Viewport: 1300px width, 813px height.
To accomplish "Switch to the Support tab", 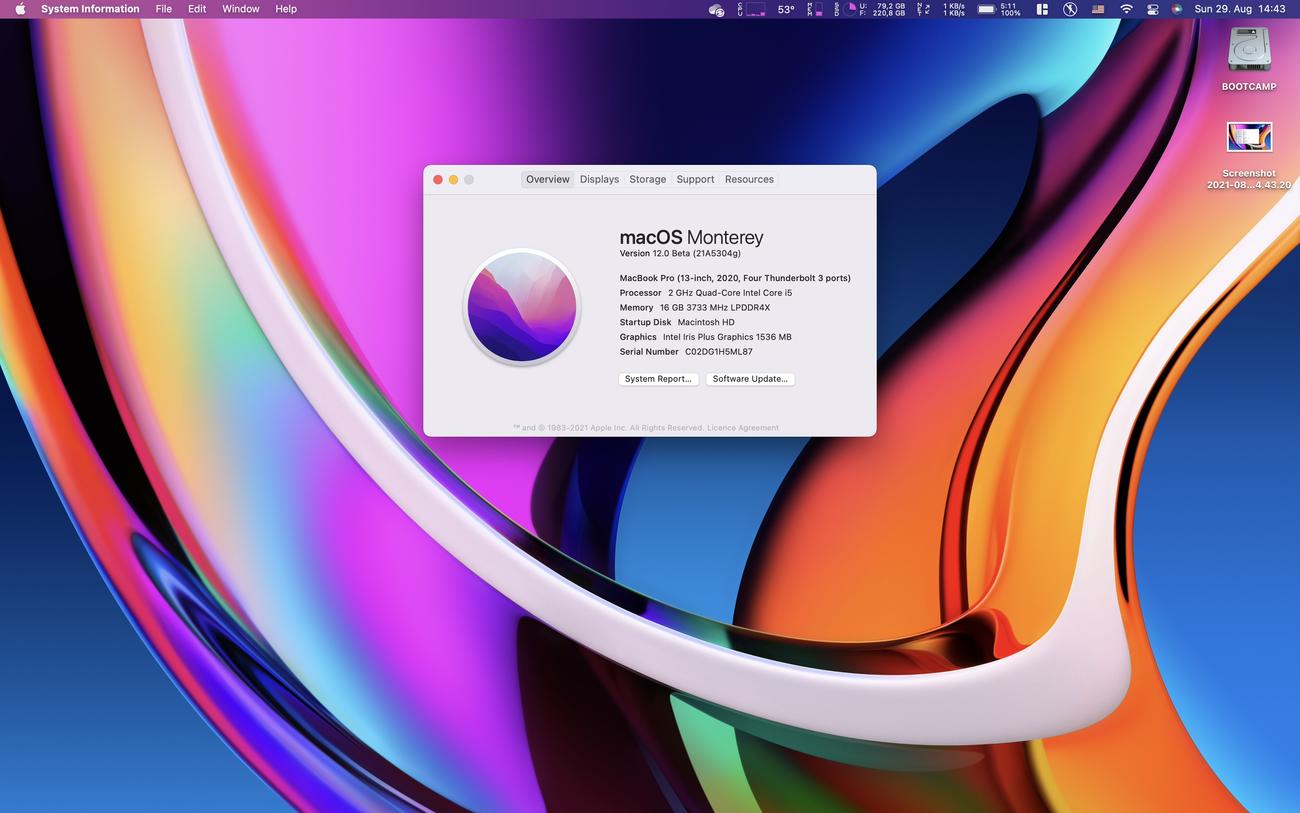I will pos(695,180).
